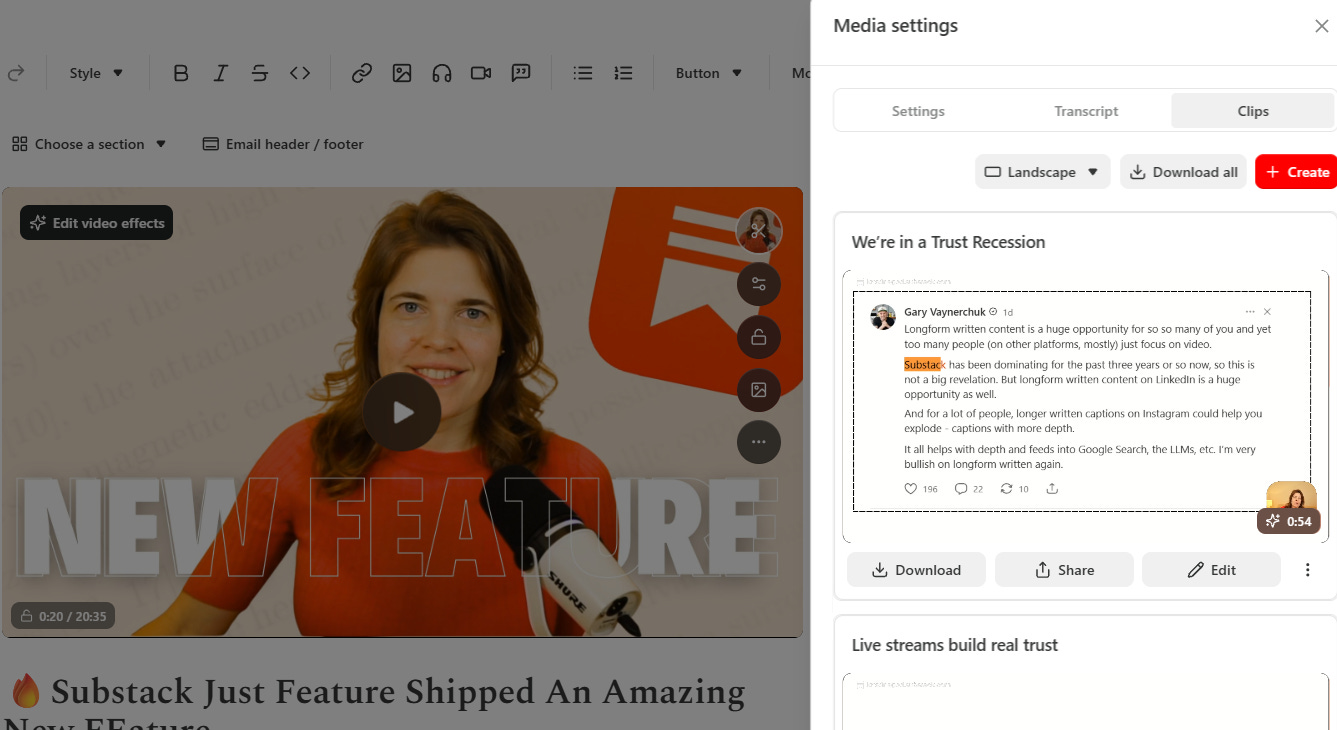Screen dimensions: 1337x730
Task: Open the Button dropdown in the toolbar
Action: (x=709, y=73)
